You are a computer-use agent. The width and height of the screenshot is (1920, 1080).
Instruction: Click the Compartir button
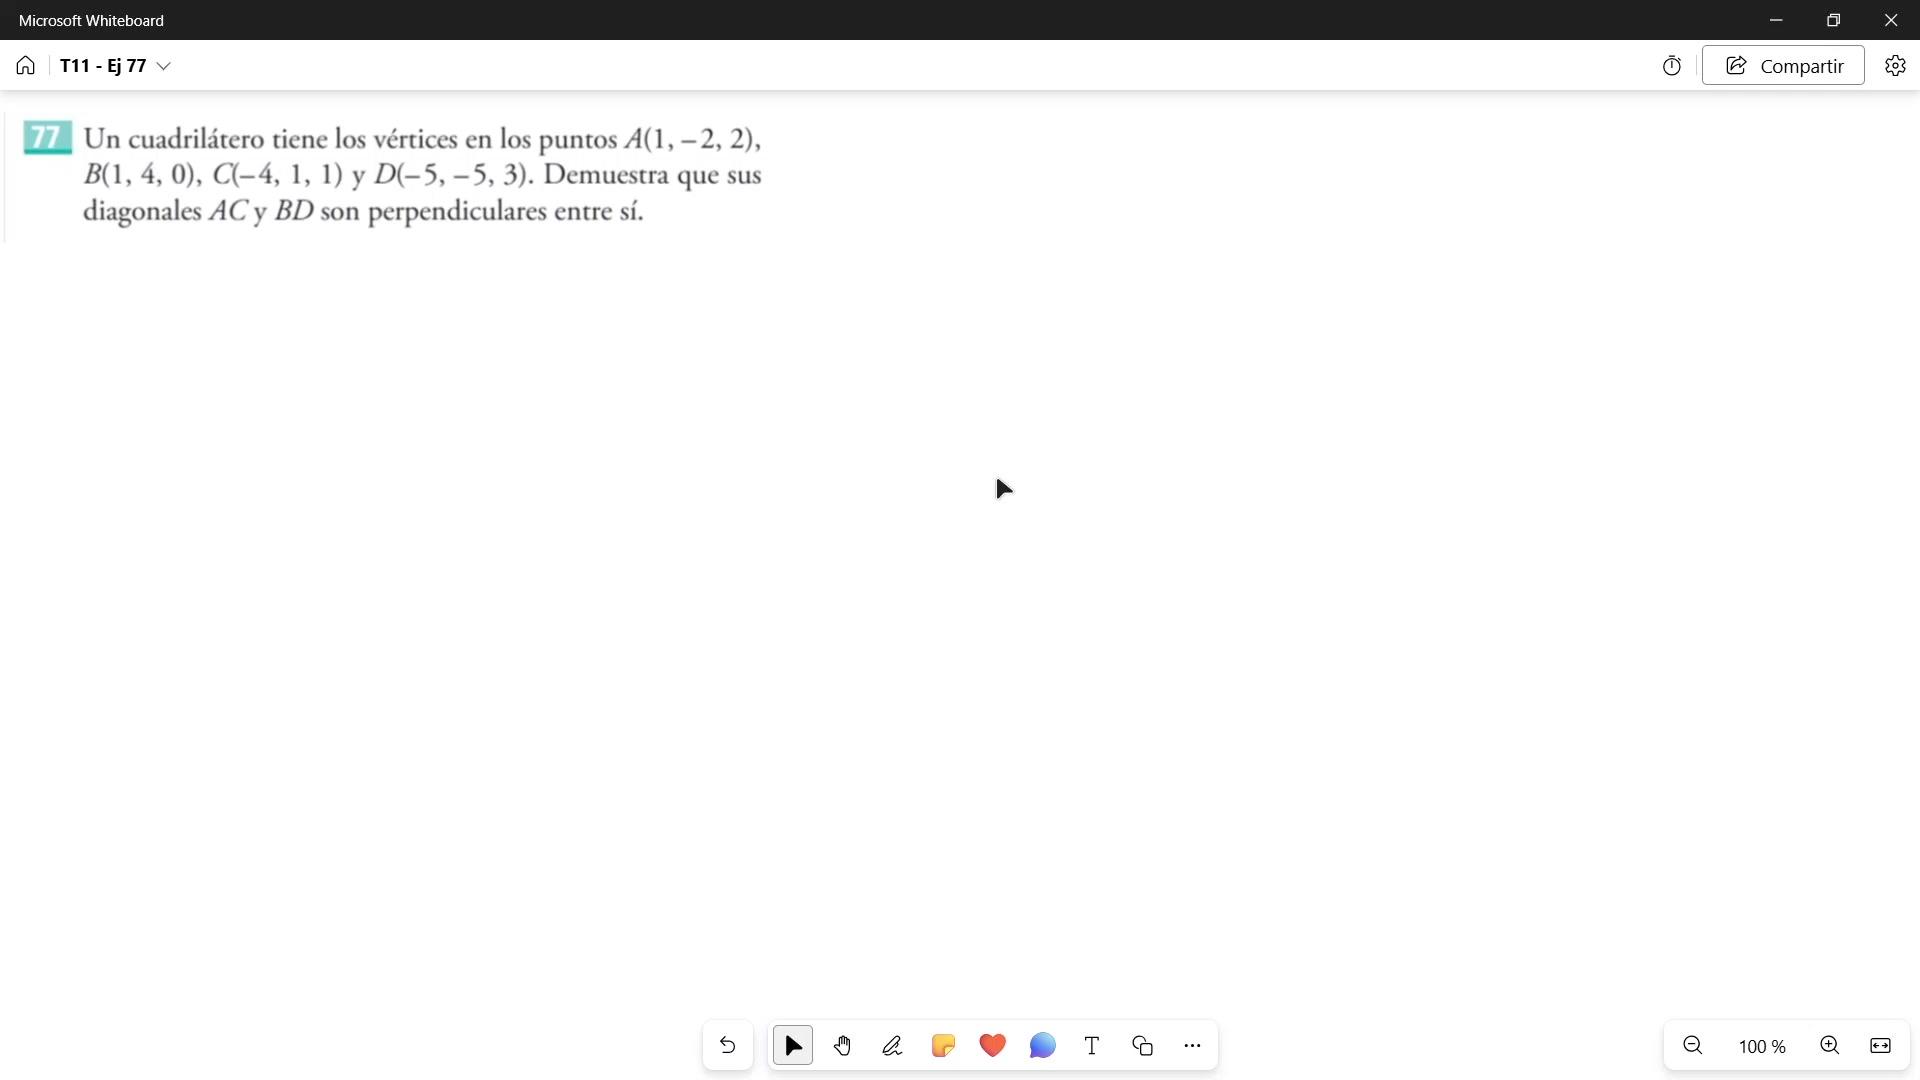click(x=1783, y=66)
